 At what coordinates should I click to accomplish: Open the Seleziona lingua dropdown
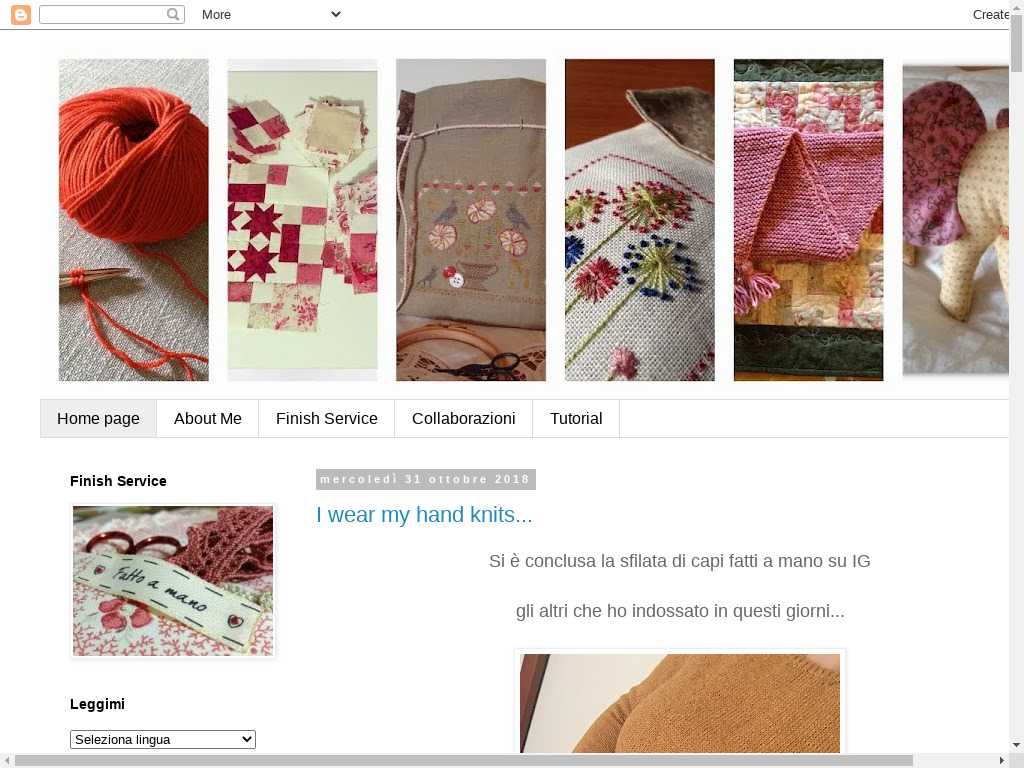coord(163,739)
